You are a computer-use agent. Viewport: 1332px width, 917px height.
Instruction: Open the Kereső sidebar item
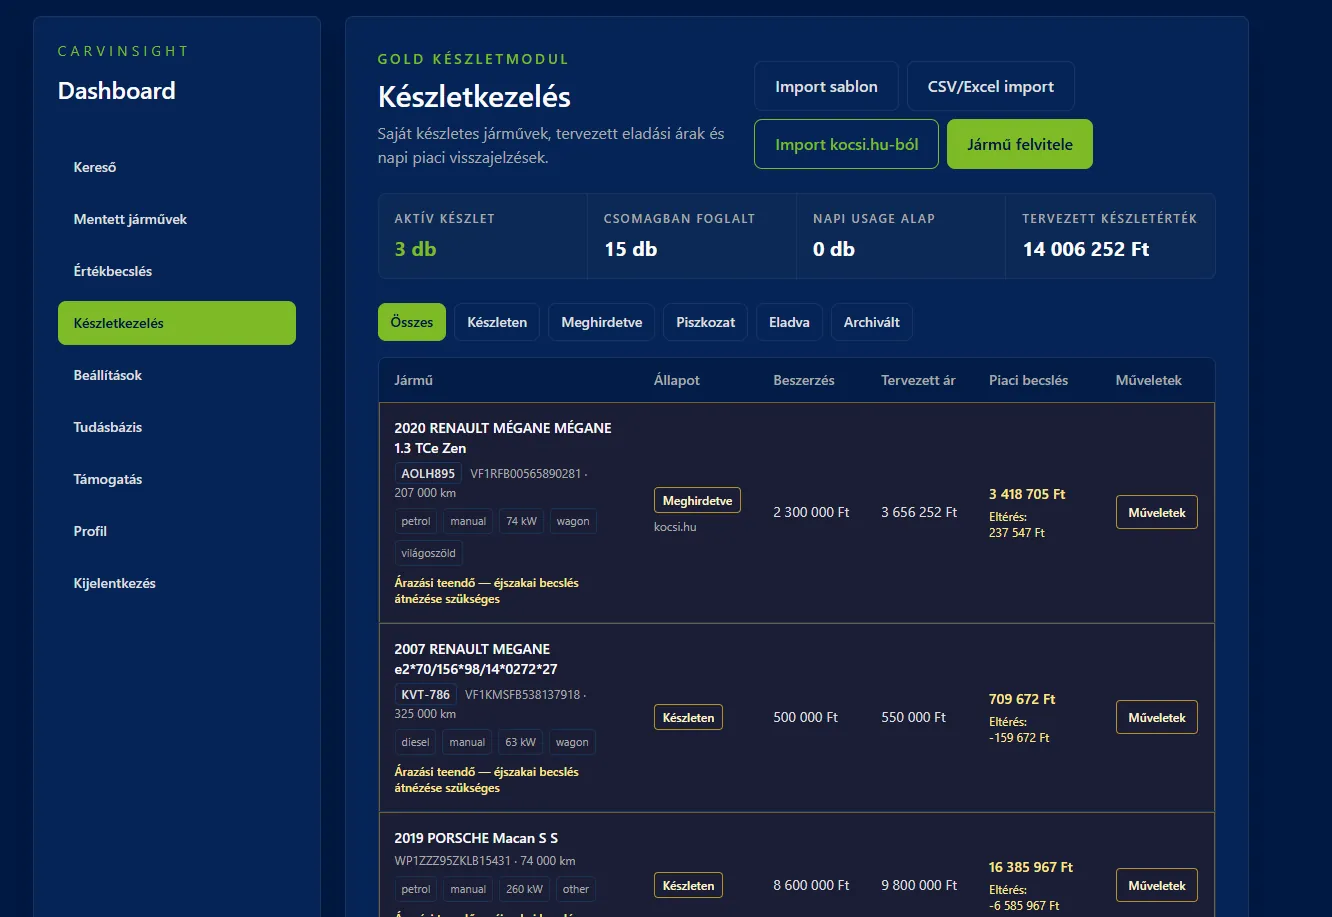coord(177,167)
